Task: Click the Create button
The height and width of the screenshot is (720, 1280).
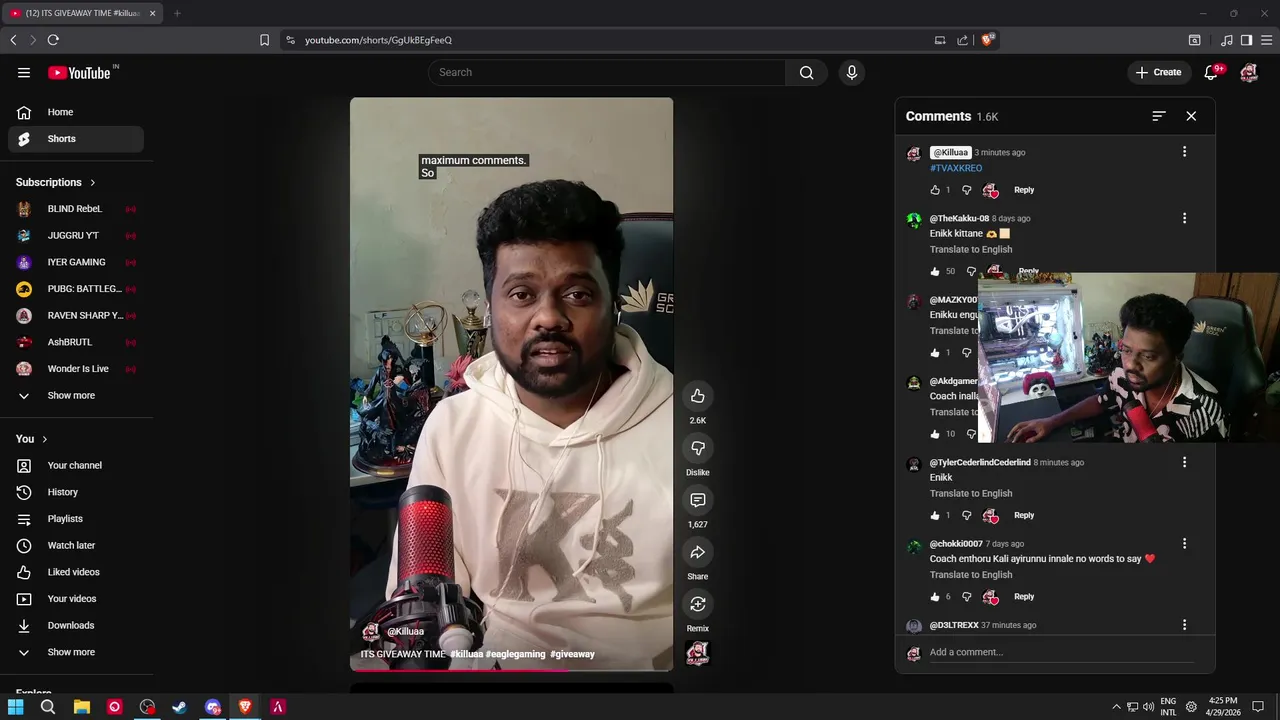Action: pos(1158,72)
